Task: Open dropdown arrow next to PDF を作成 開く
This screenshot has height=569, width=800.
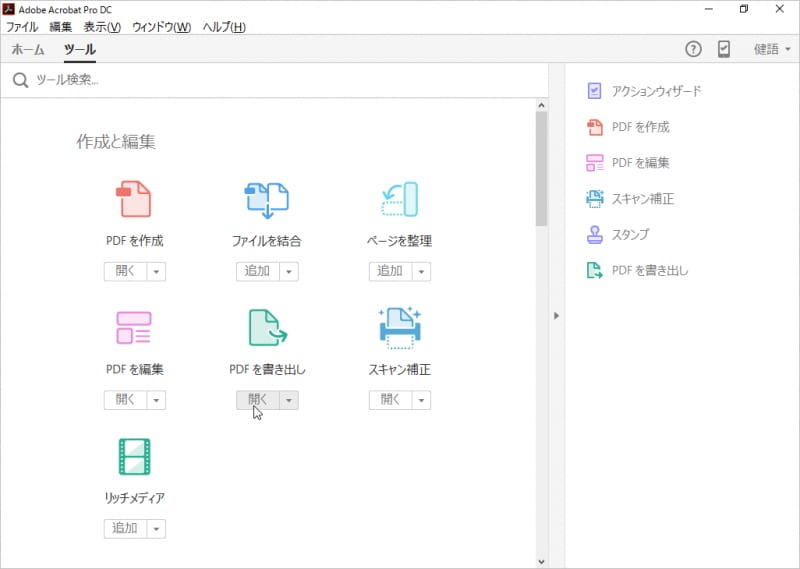Action: [x=156, y=271]
